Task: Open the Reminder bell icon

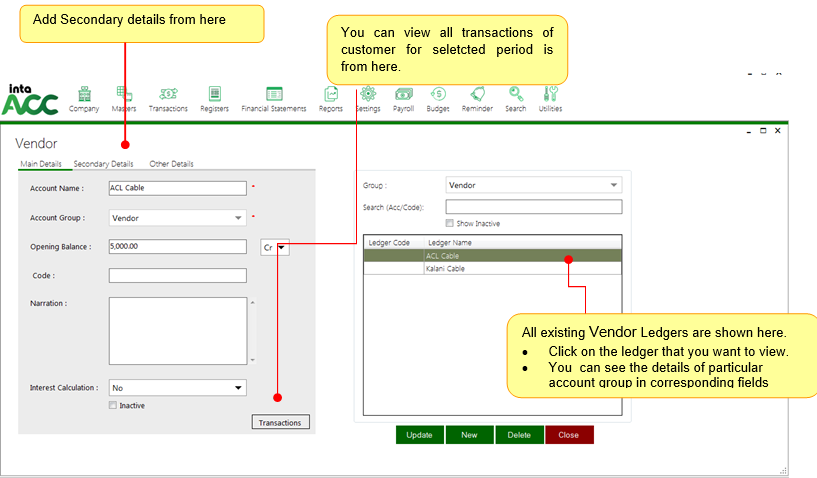Action: 477,96
